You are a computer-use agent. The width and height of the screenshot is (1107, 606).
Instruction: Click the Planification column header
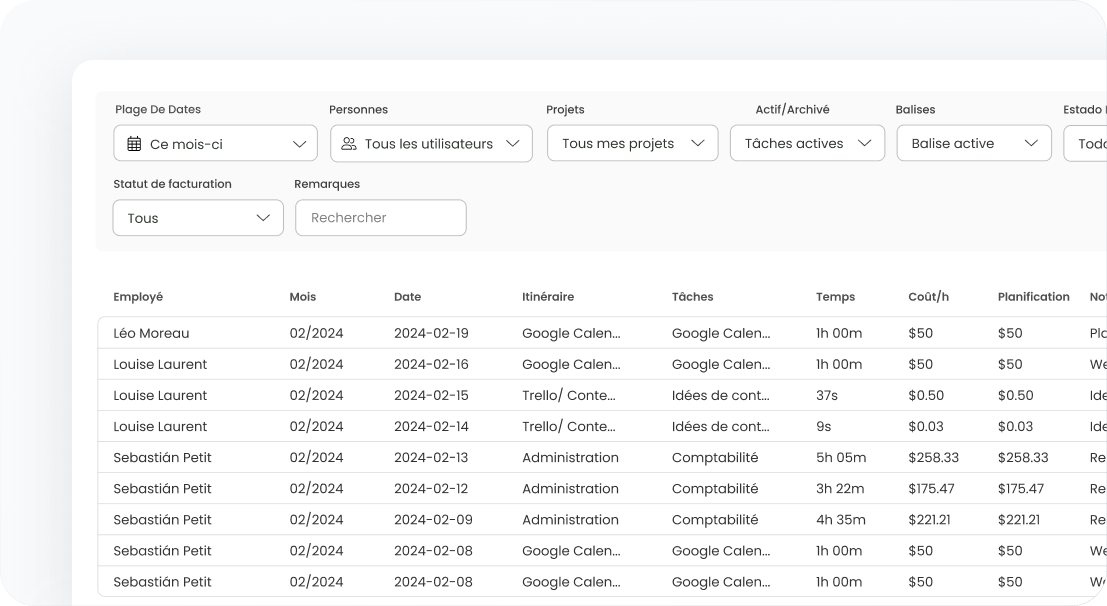tap(1034, 297)
